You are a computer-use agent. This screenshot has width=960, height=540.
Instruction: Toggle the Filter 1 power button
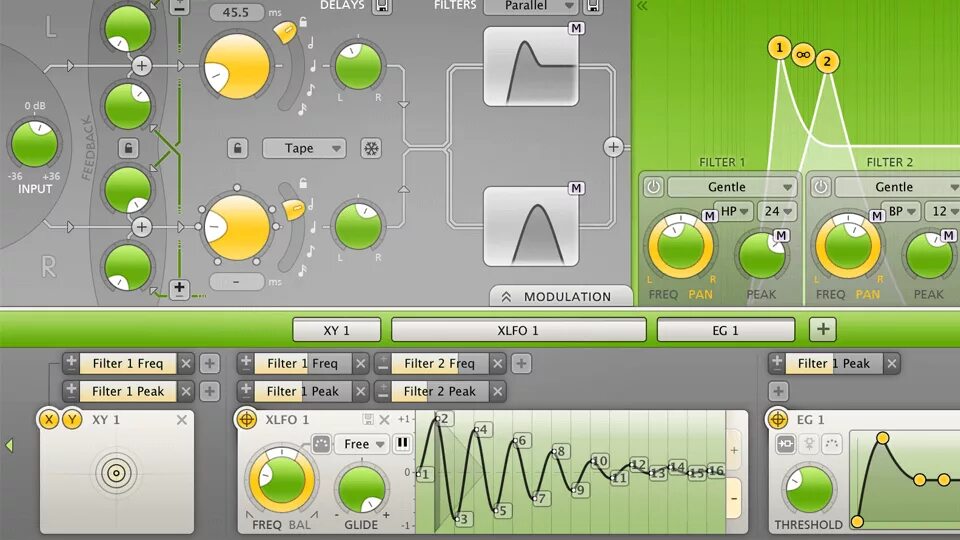pos(653,187)
